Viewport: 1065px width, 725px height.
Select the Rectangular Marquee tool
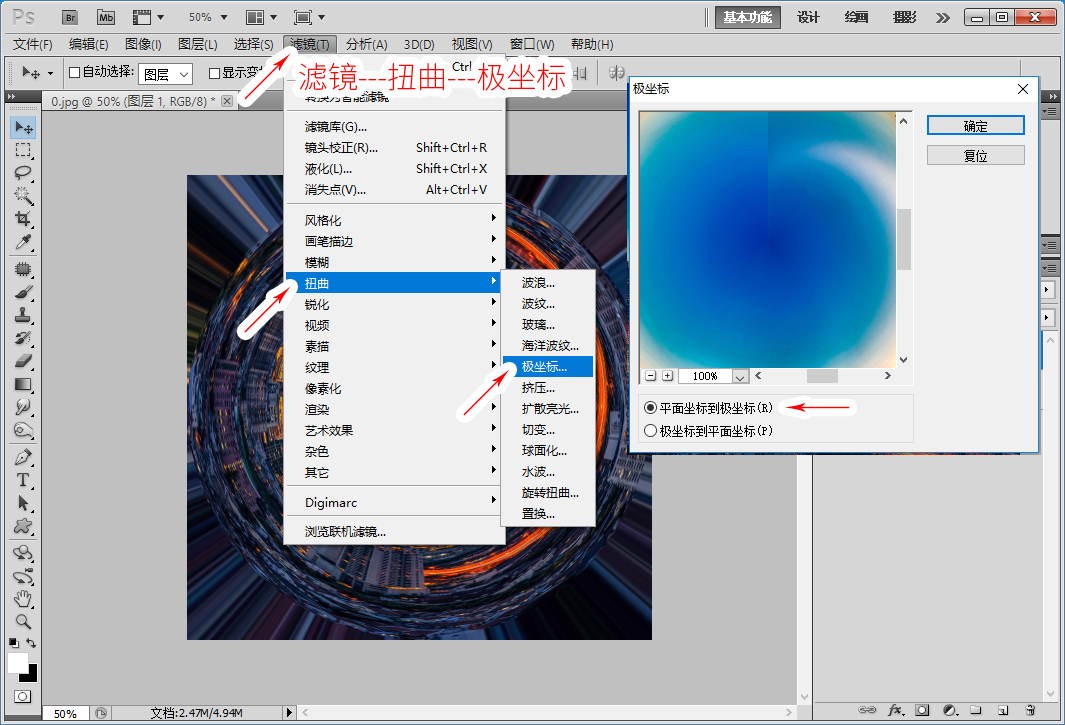pos(23,150)
